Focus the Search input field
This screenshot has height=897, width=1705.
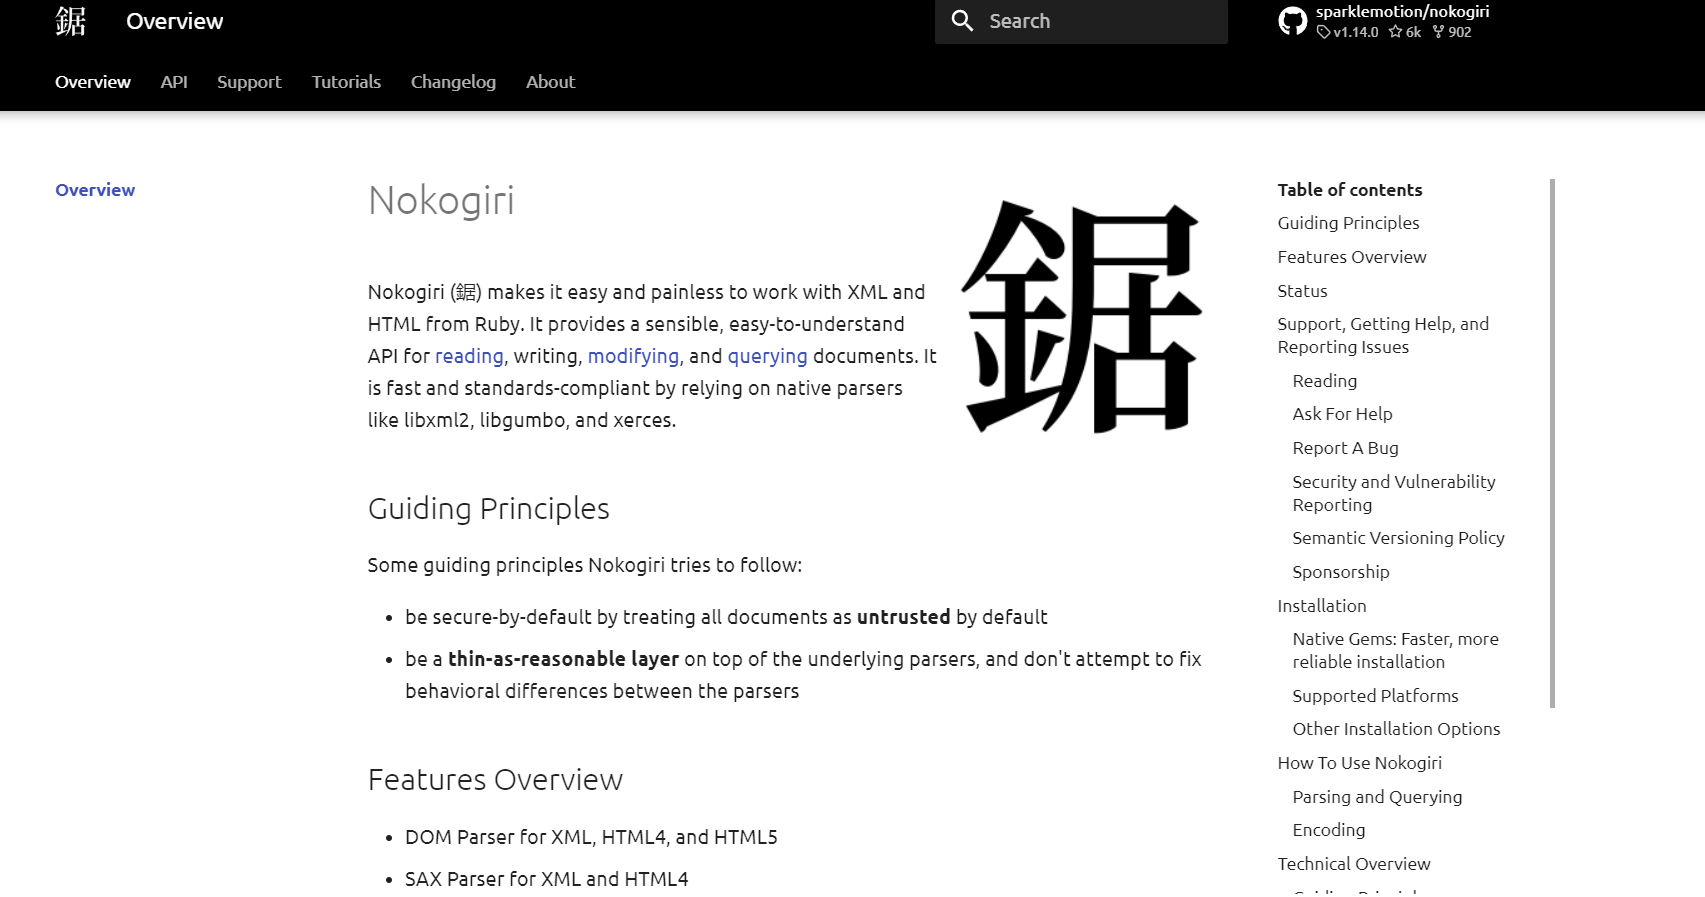(1081, 21)
